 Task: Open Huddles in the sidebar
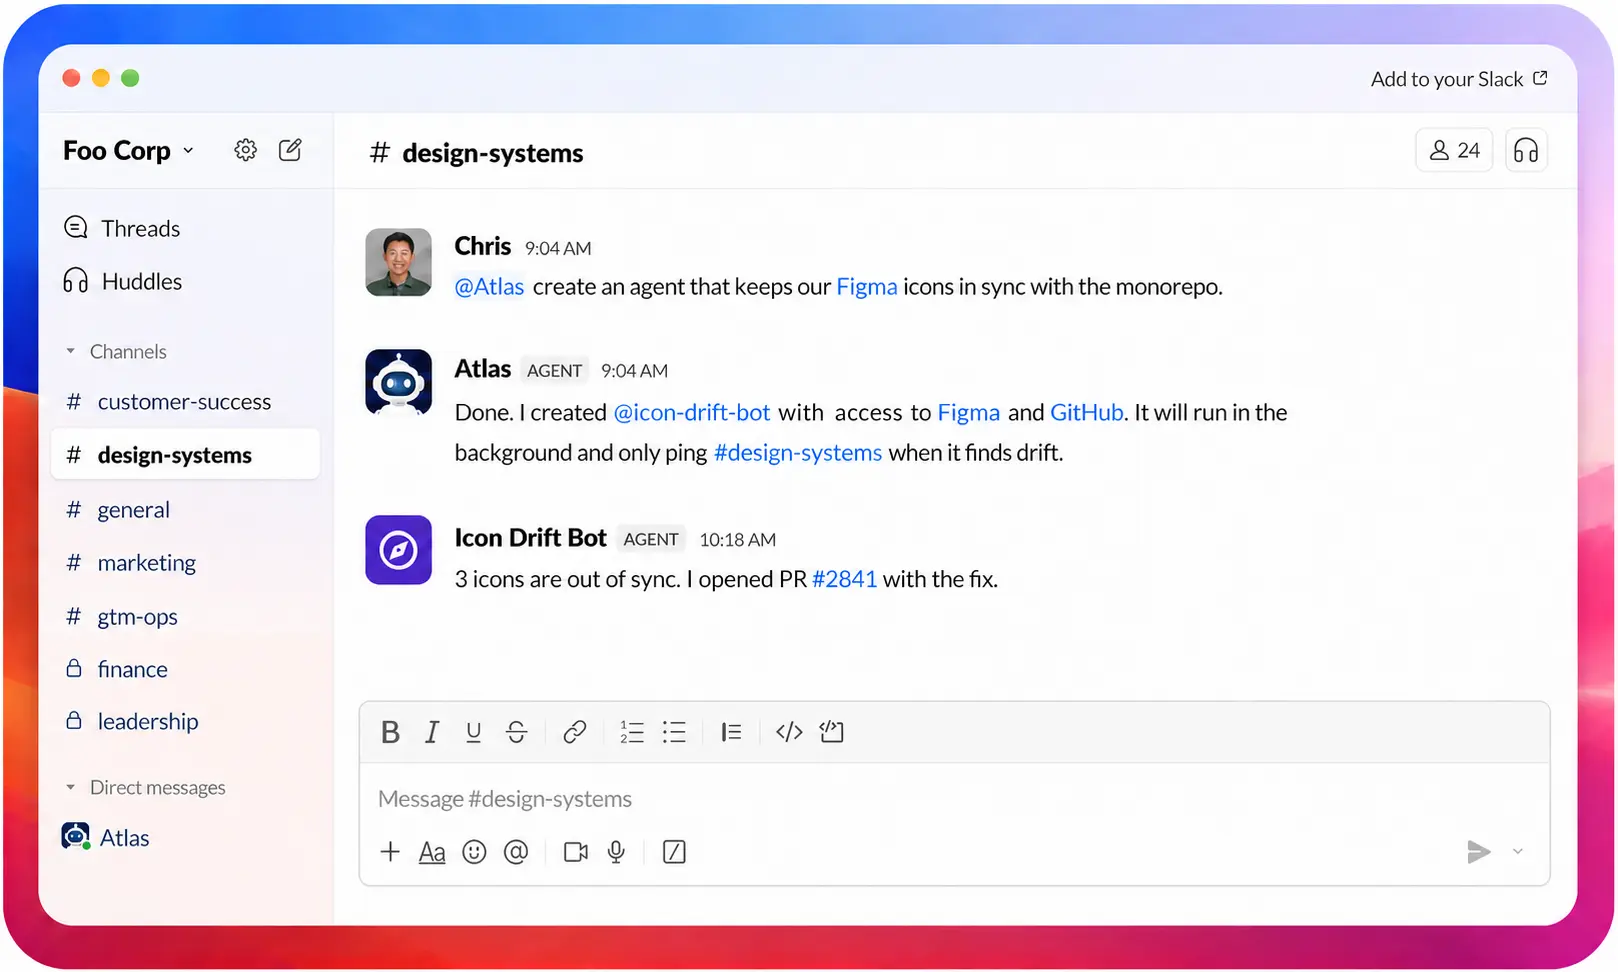[122, 281]
